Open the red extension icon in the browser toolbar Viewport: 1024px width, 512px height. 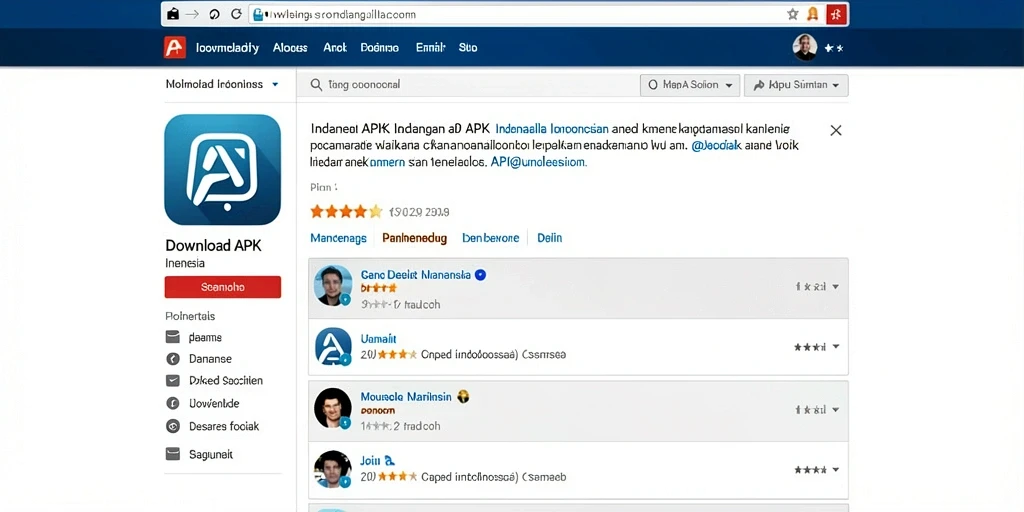836,14
